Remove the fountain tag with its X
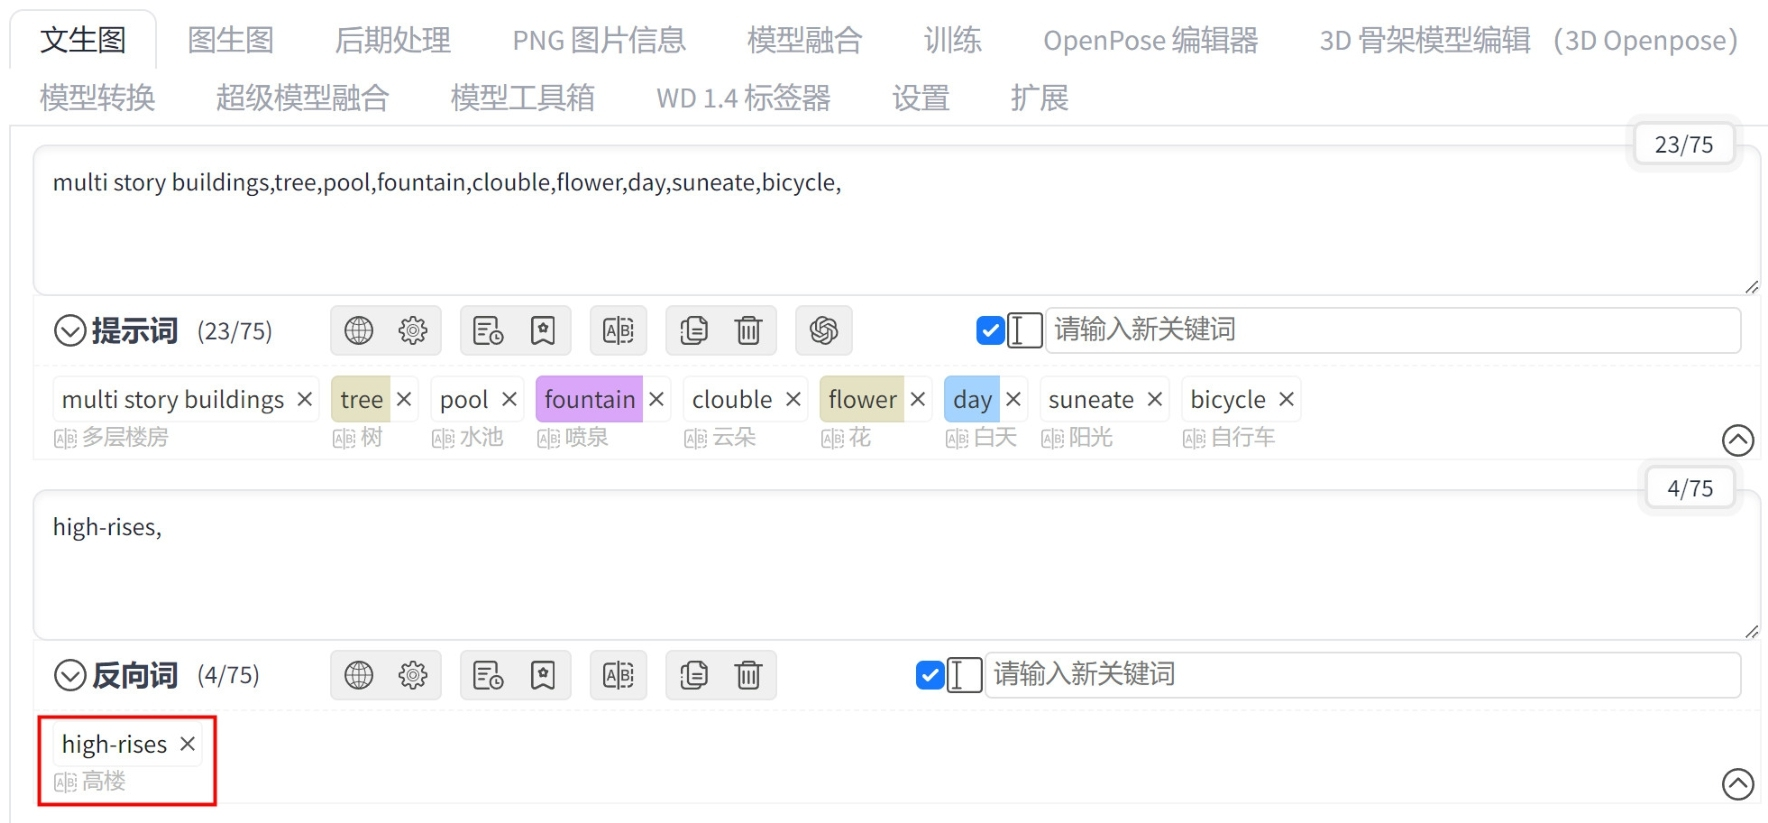 (657, 399)
